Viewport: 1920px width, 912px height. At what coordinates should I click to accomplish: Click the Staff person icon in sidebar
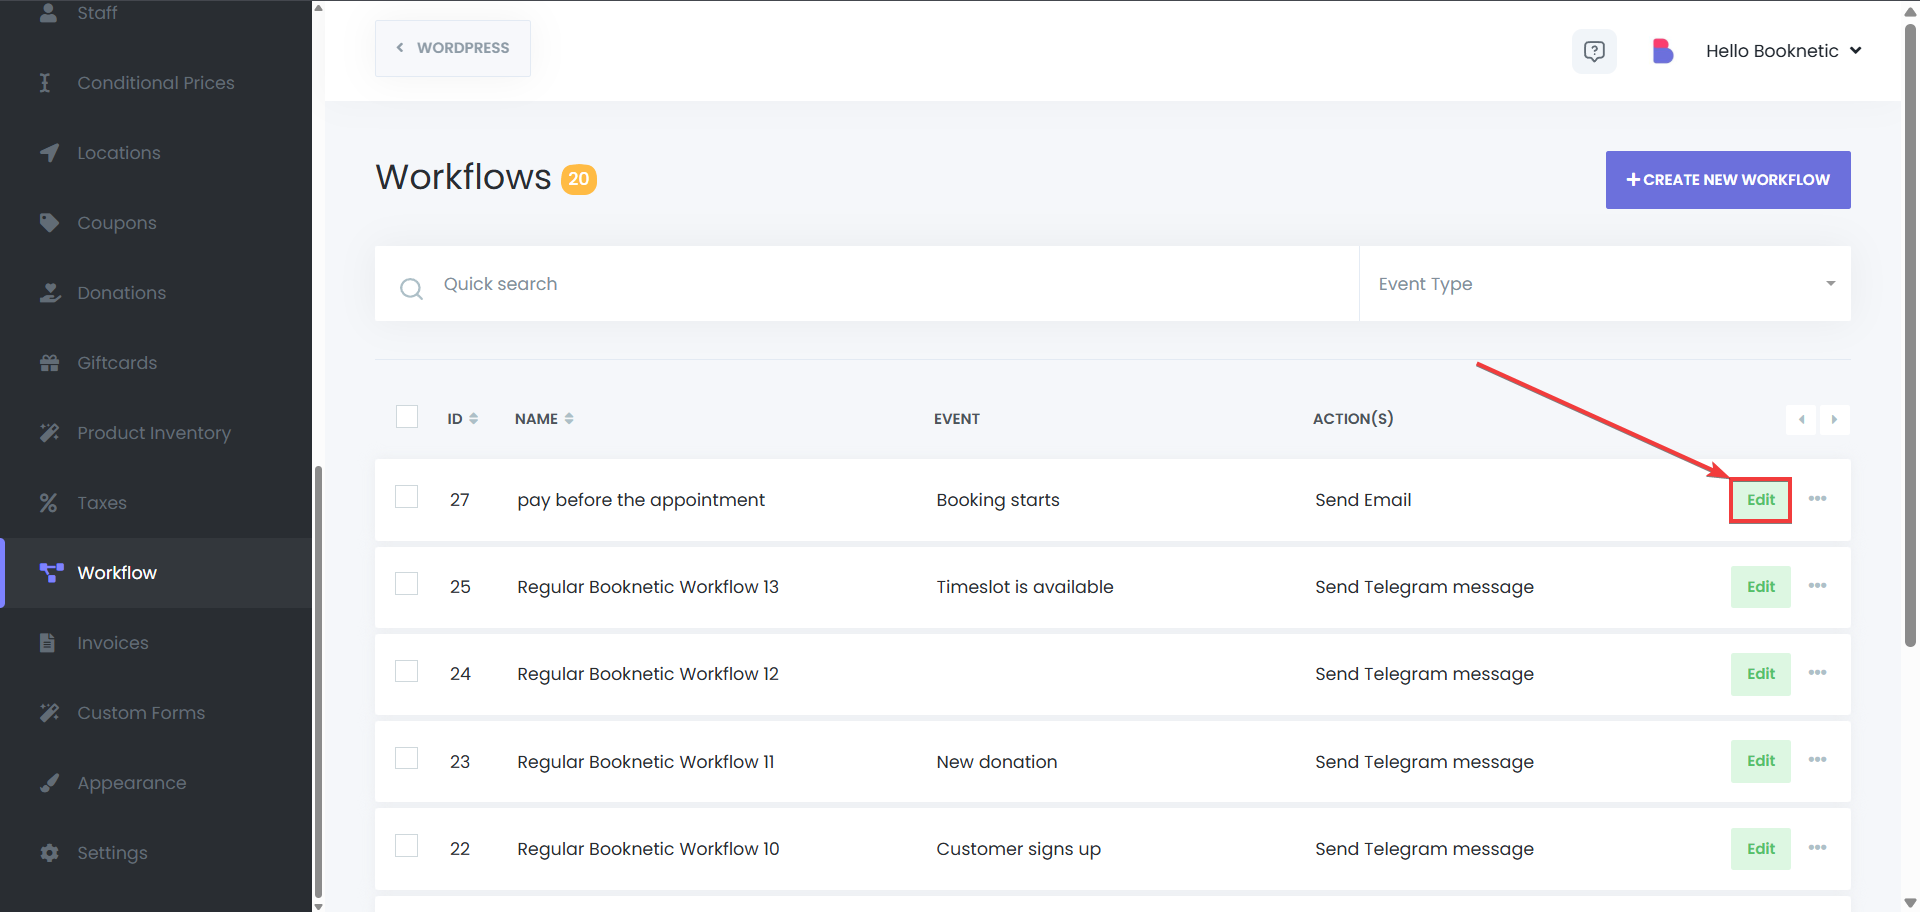click(x=48, y=13)
